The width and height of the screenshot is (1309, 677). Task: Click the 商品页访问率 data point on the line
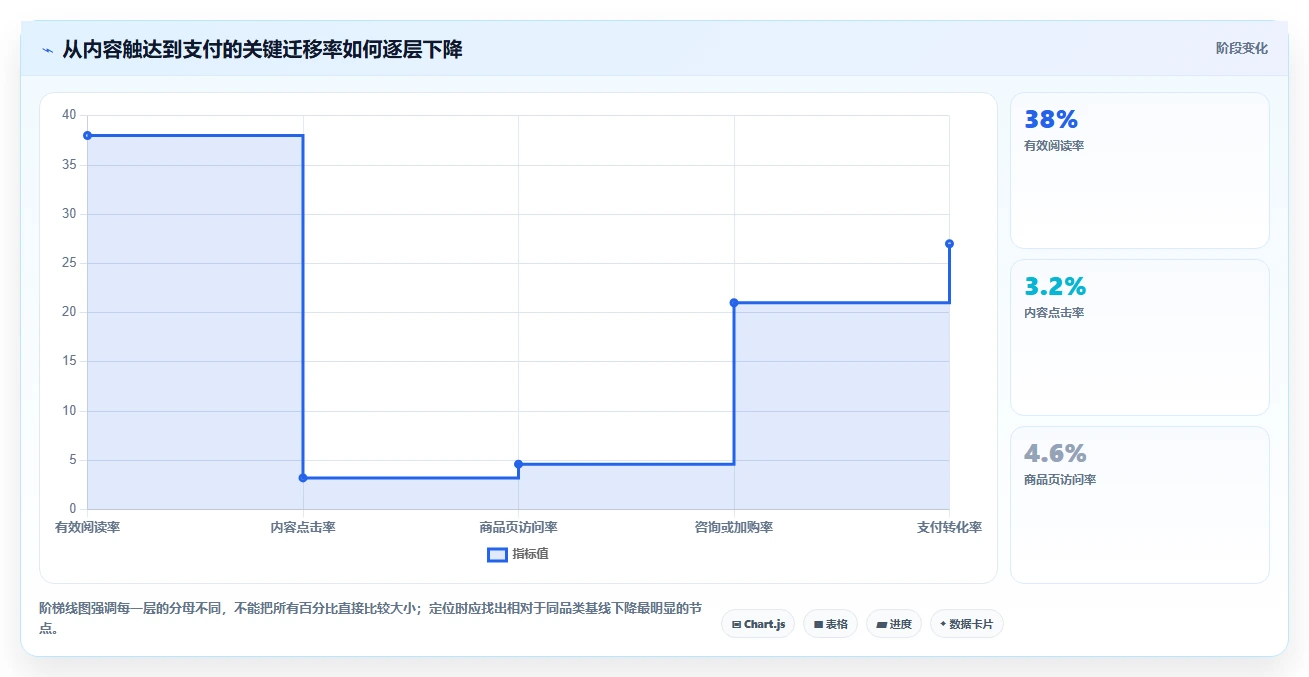tap(518, 464)
